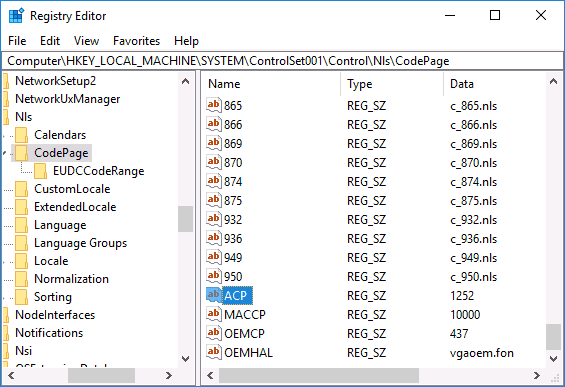
Task: Click tree pane scroll left arrow
Action: coord(11,376)
